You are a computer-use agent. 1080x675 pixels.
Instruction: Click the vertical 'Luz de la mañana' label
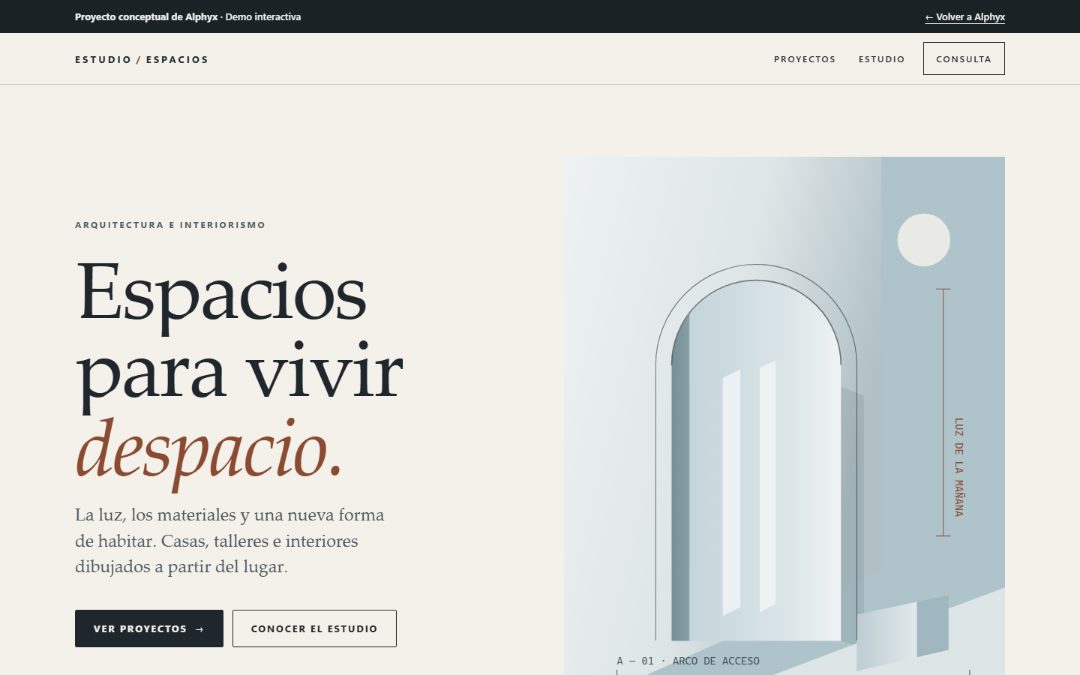tap(959, 467)
